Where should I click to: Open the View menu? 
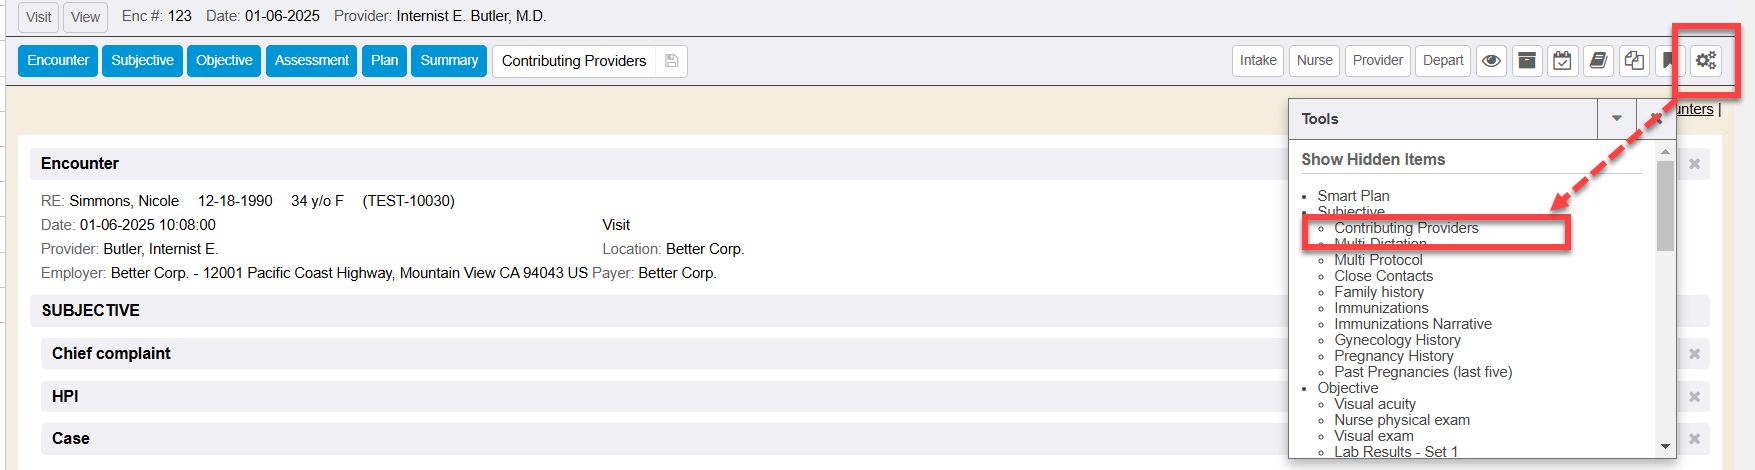[85, 17]
